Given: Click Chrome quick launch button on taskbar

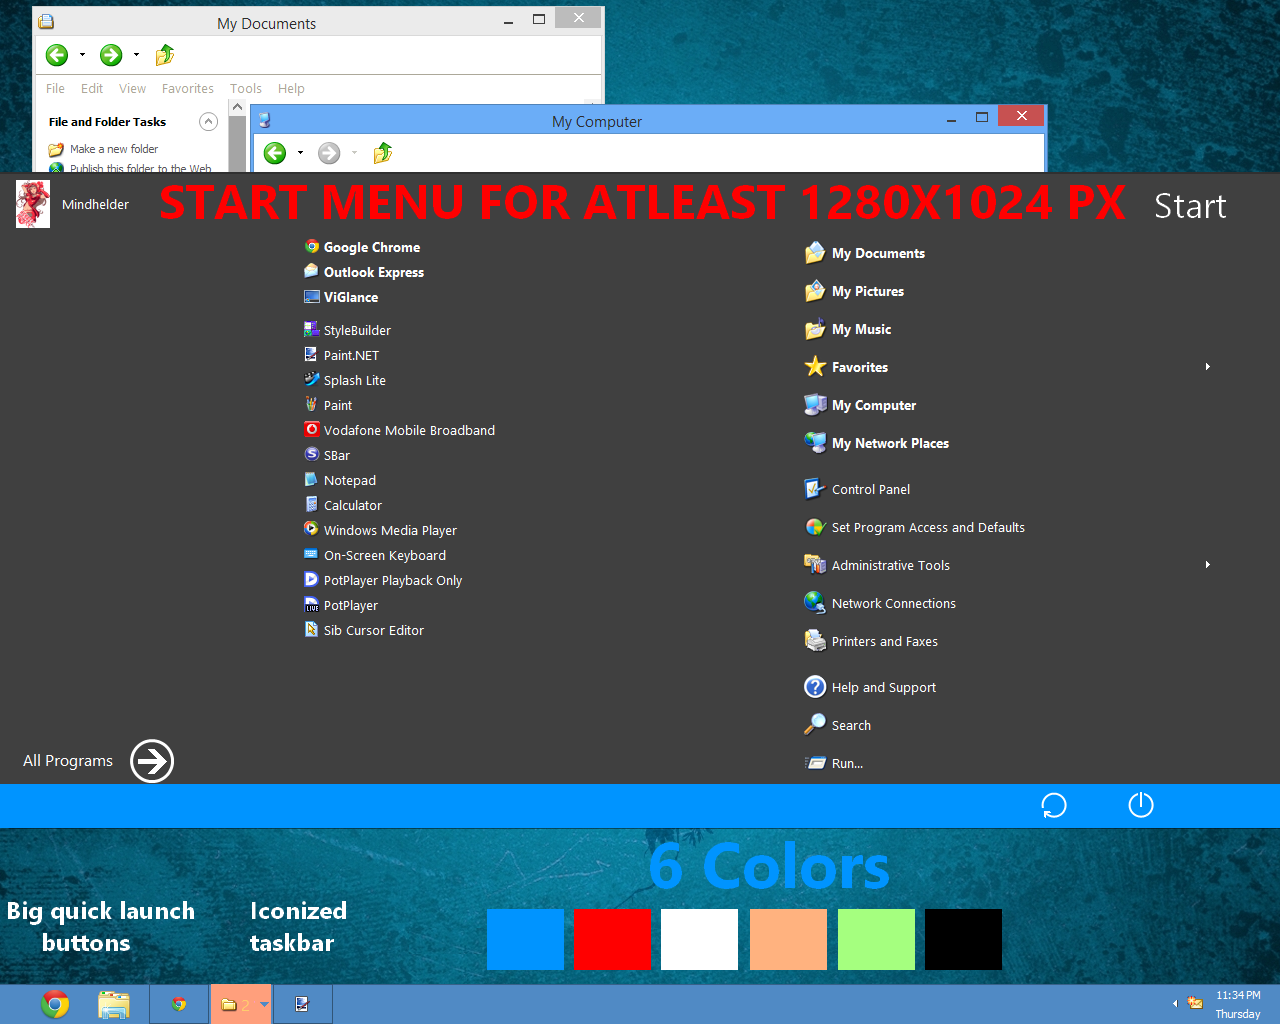Looking at the screenshot, I should [55, 1004].
